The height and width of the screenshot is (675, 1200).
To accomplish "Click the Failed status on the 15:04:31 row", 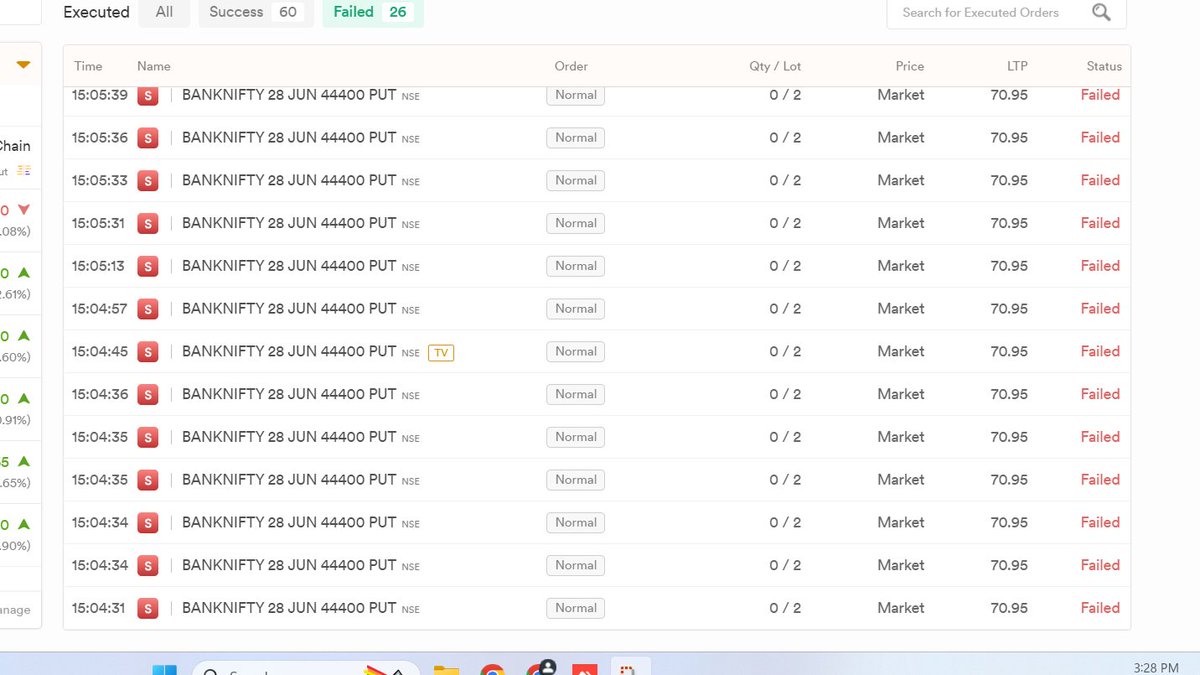I will (1100, 608).
